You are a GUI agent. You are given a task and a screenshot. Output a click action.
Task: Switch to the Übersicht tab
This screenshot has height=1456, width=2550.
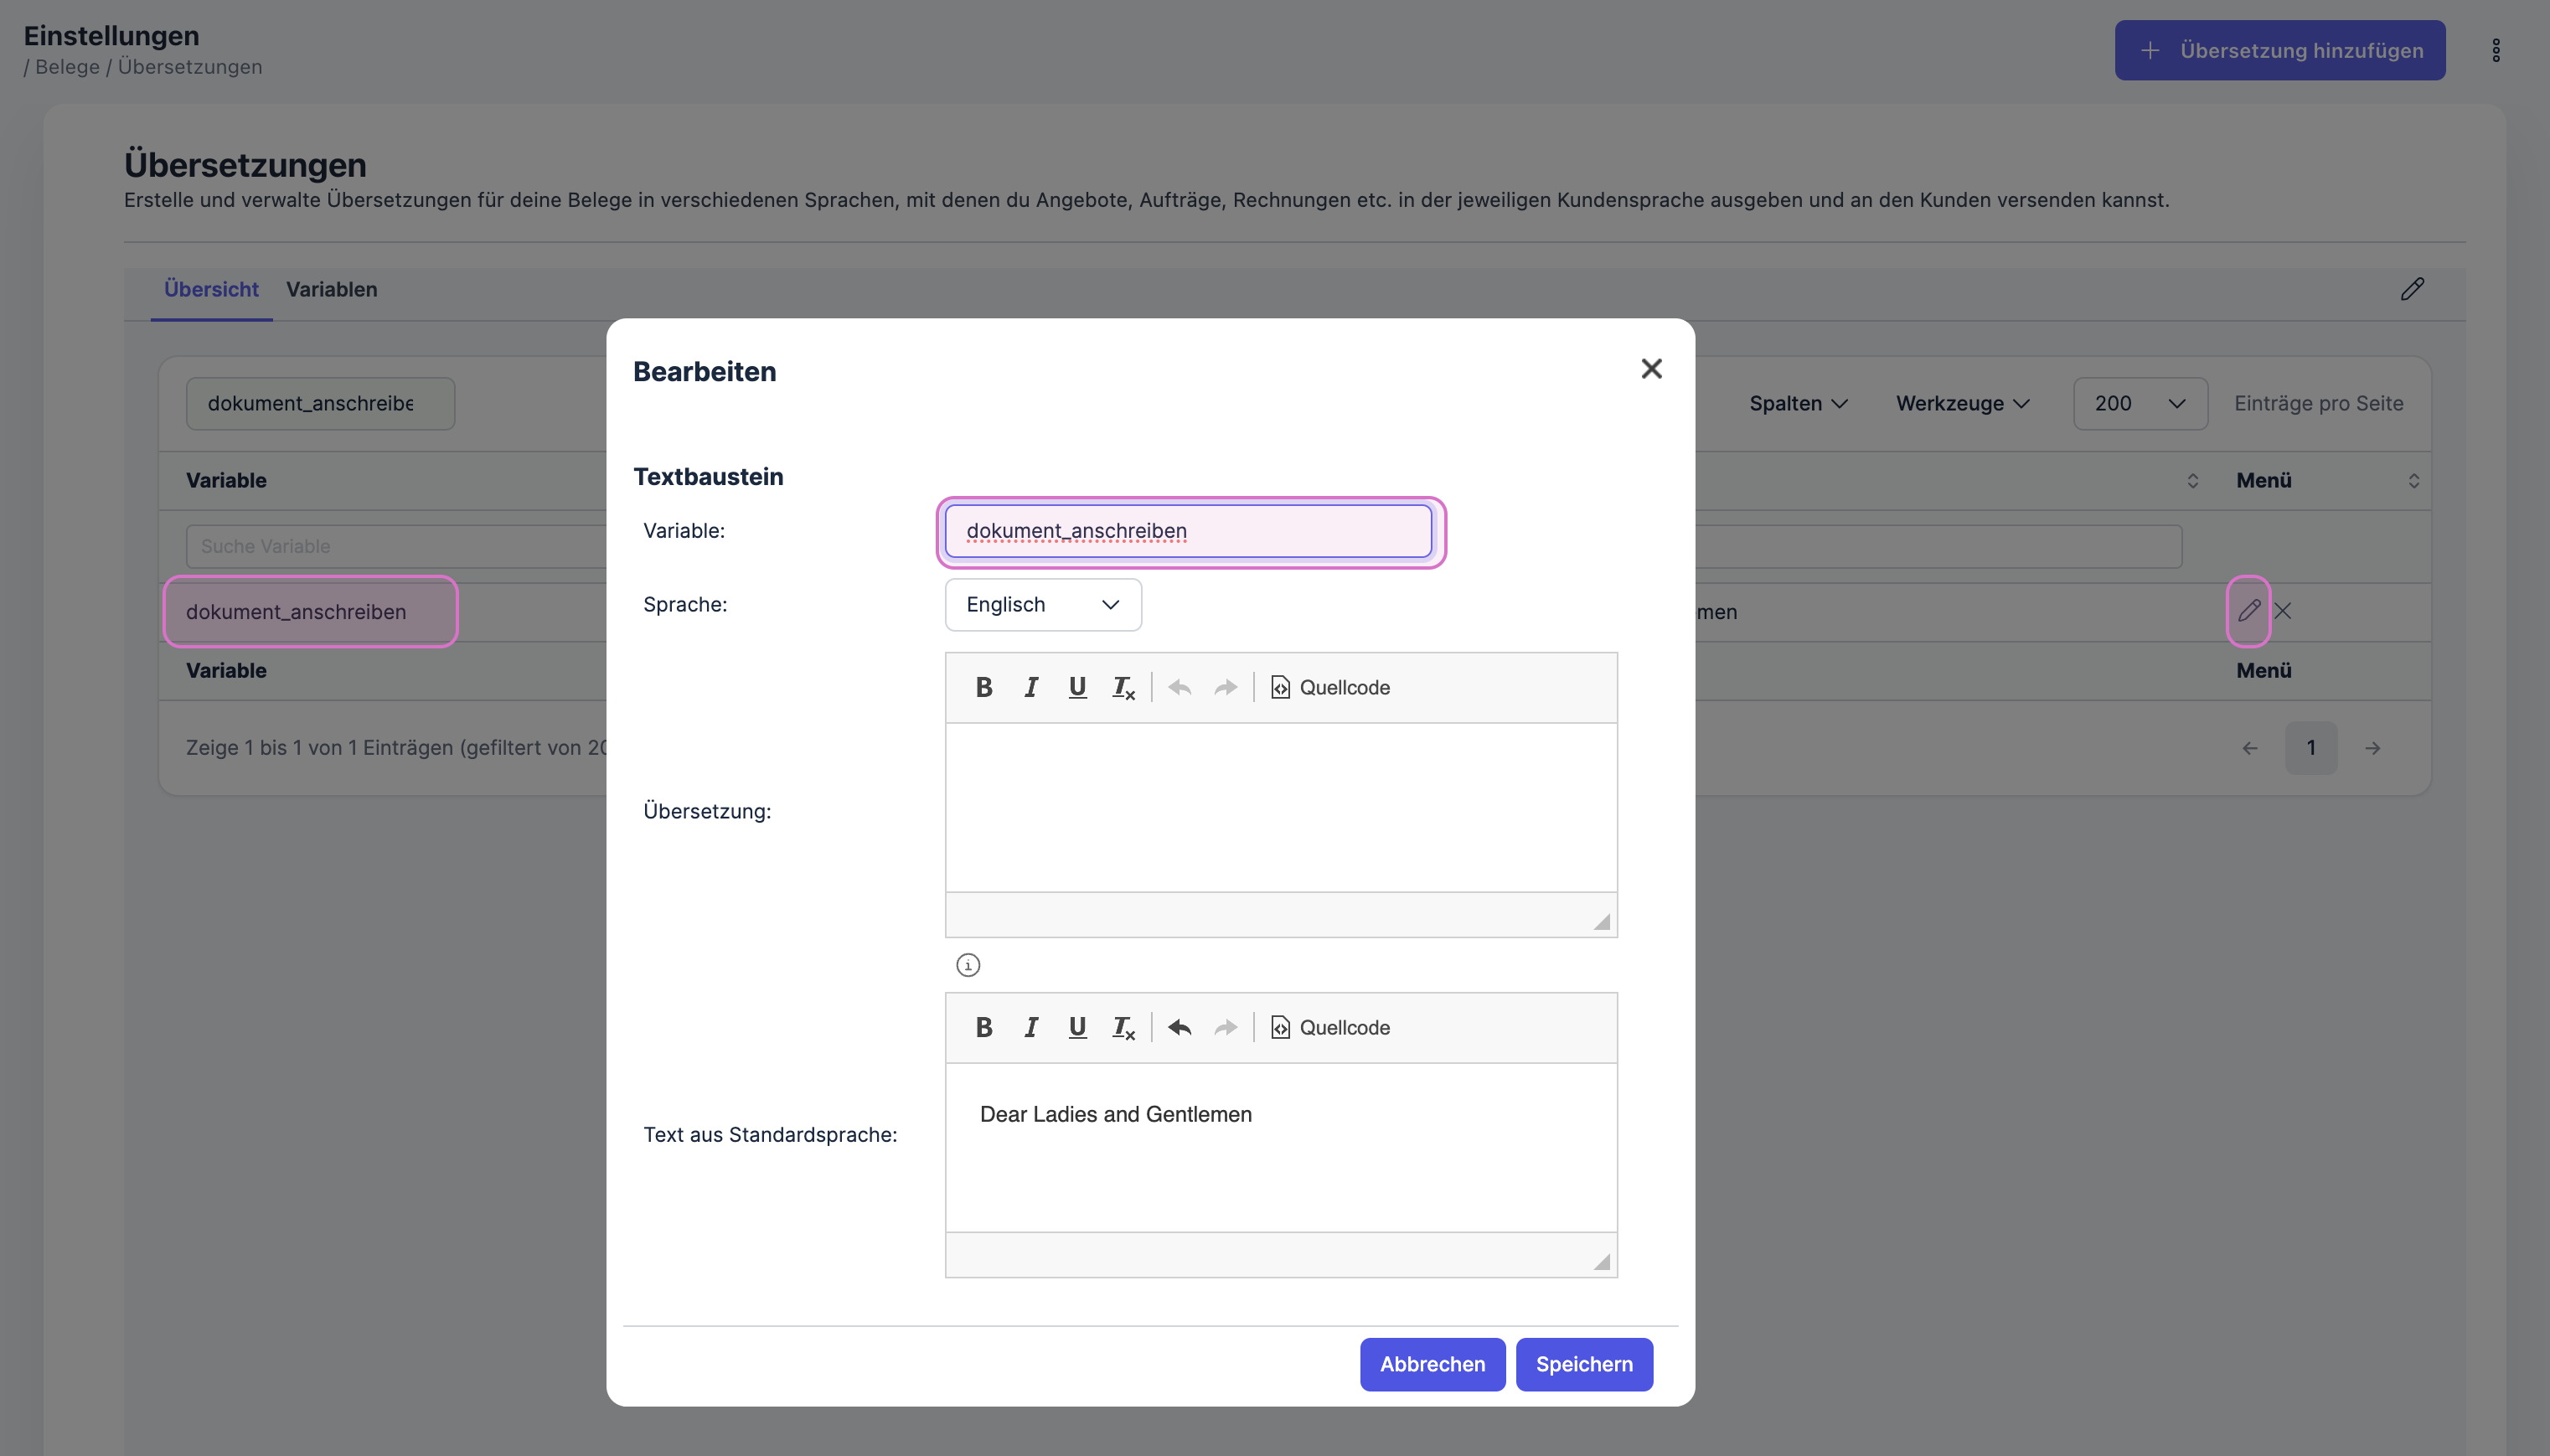[211, 289]
